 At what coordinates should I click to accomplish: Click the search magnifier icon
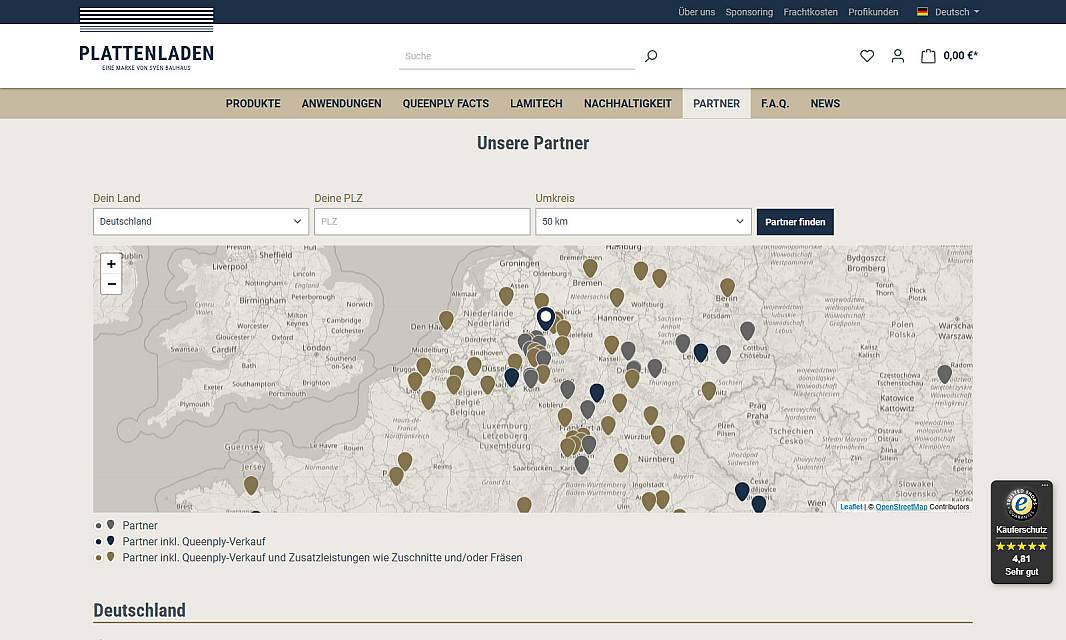[651, 56]
